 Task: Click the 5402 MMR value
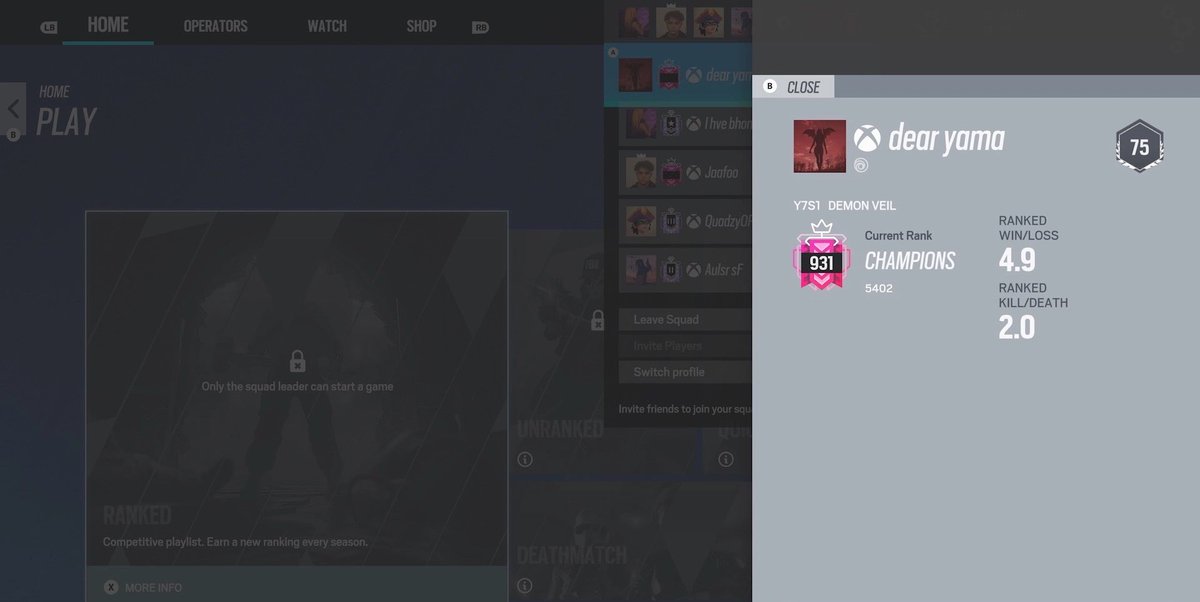click(879, 288)
